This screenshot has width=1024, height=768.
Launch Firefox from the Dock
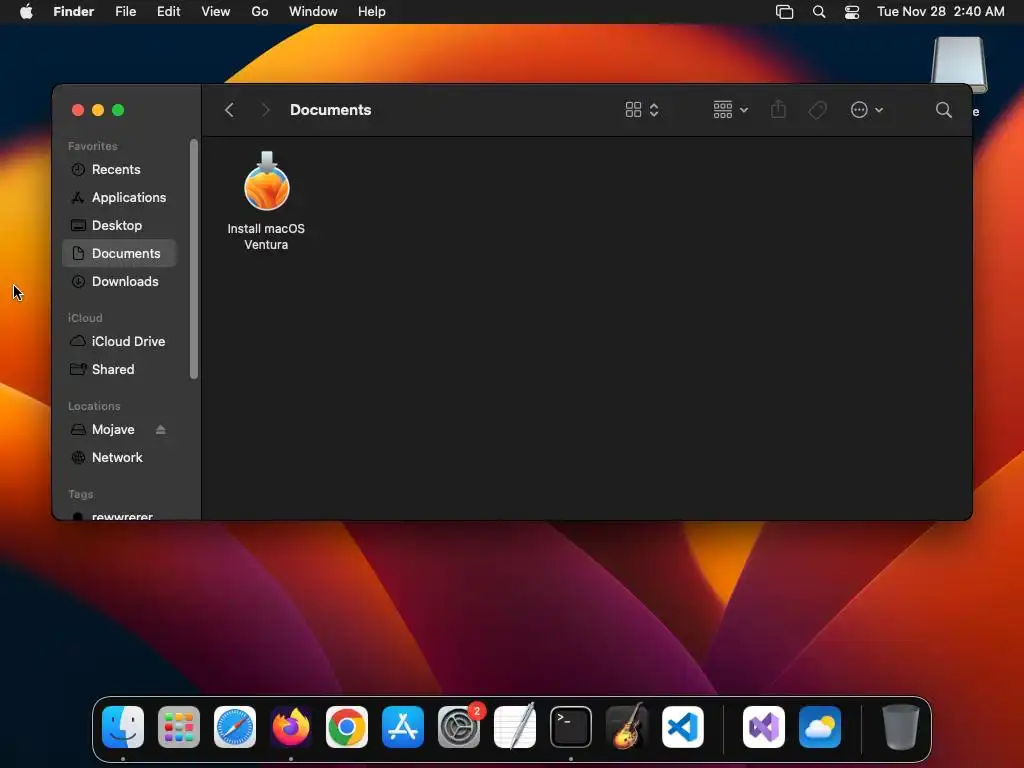[x=291, y=727]
